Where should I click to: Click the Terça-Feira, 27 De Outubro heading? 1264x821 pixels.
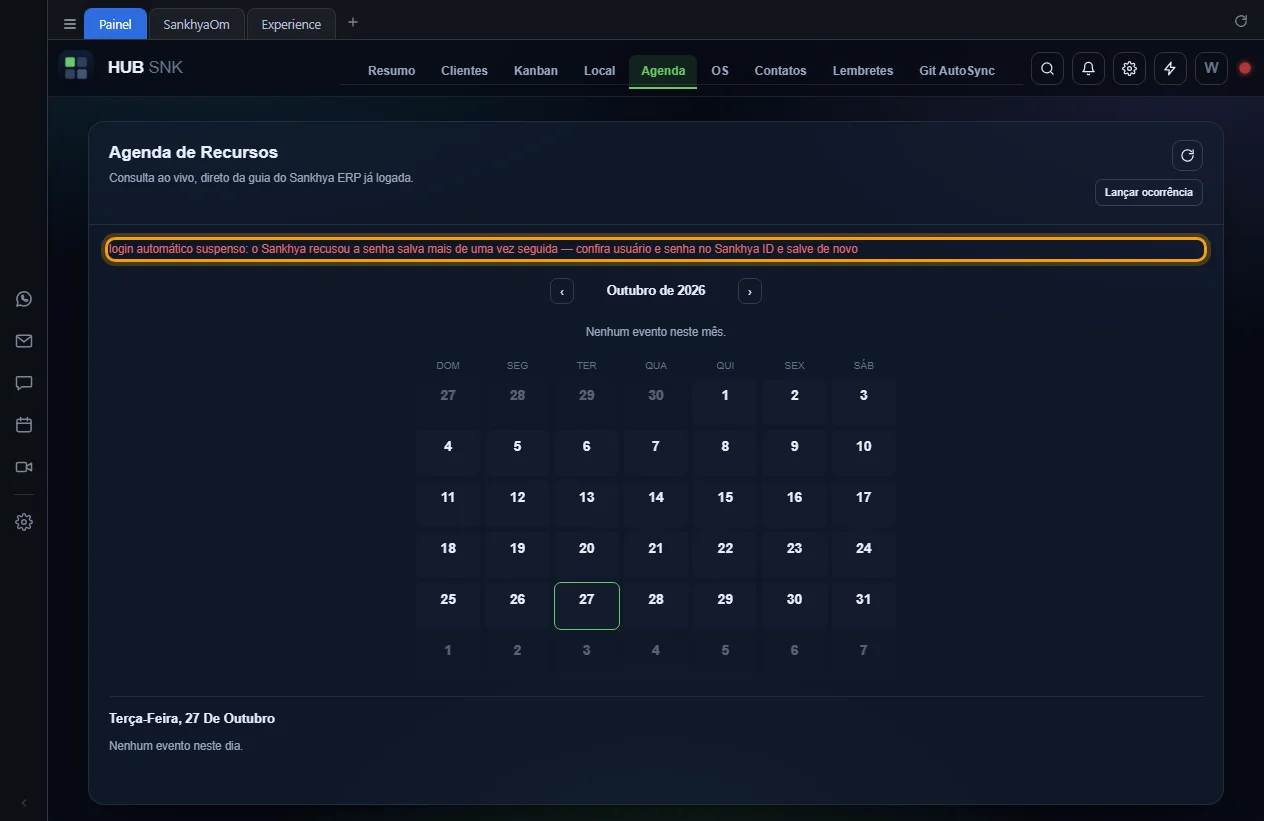(192, 719)
